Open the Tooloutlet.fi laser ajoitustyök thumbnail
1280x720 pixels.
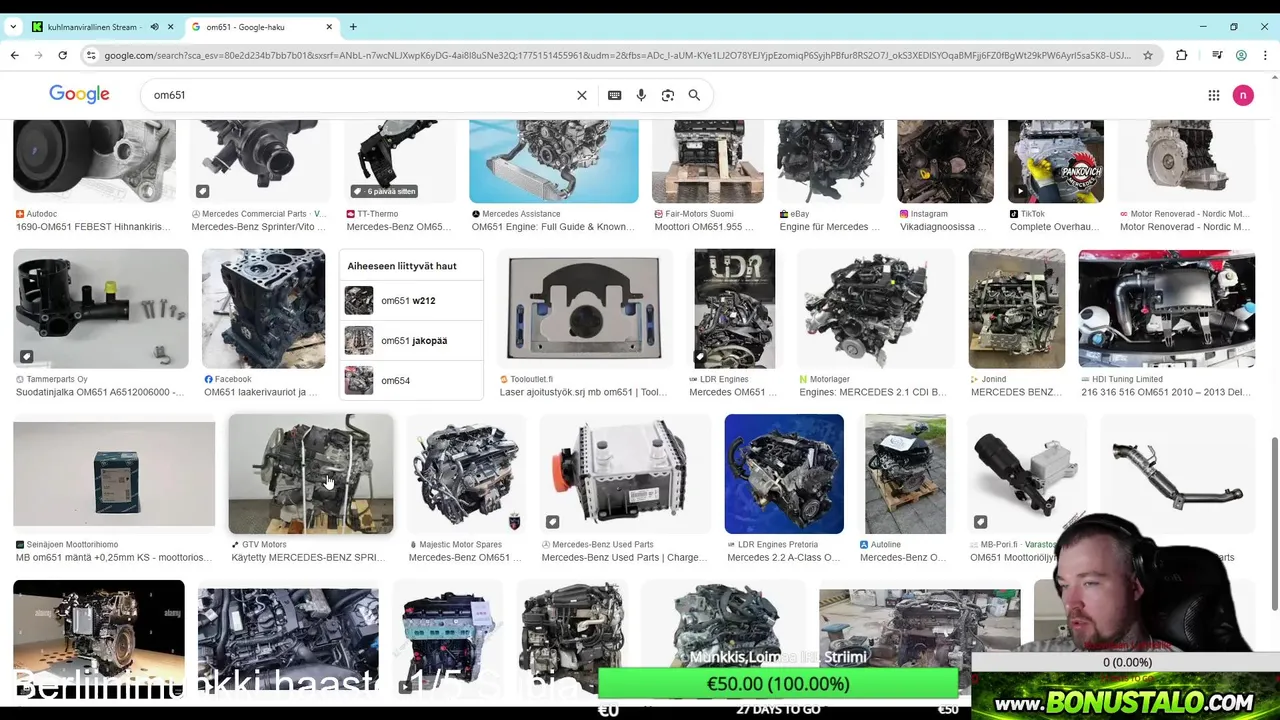pos(585,309)
